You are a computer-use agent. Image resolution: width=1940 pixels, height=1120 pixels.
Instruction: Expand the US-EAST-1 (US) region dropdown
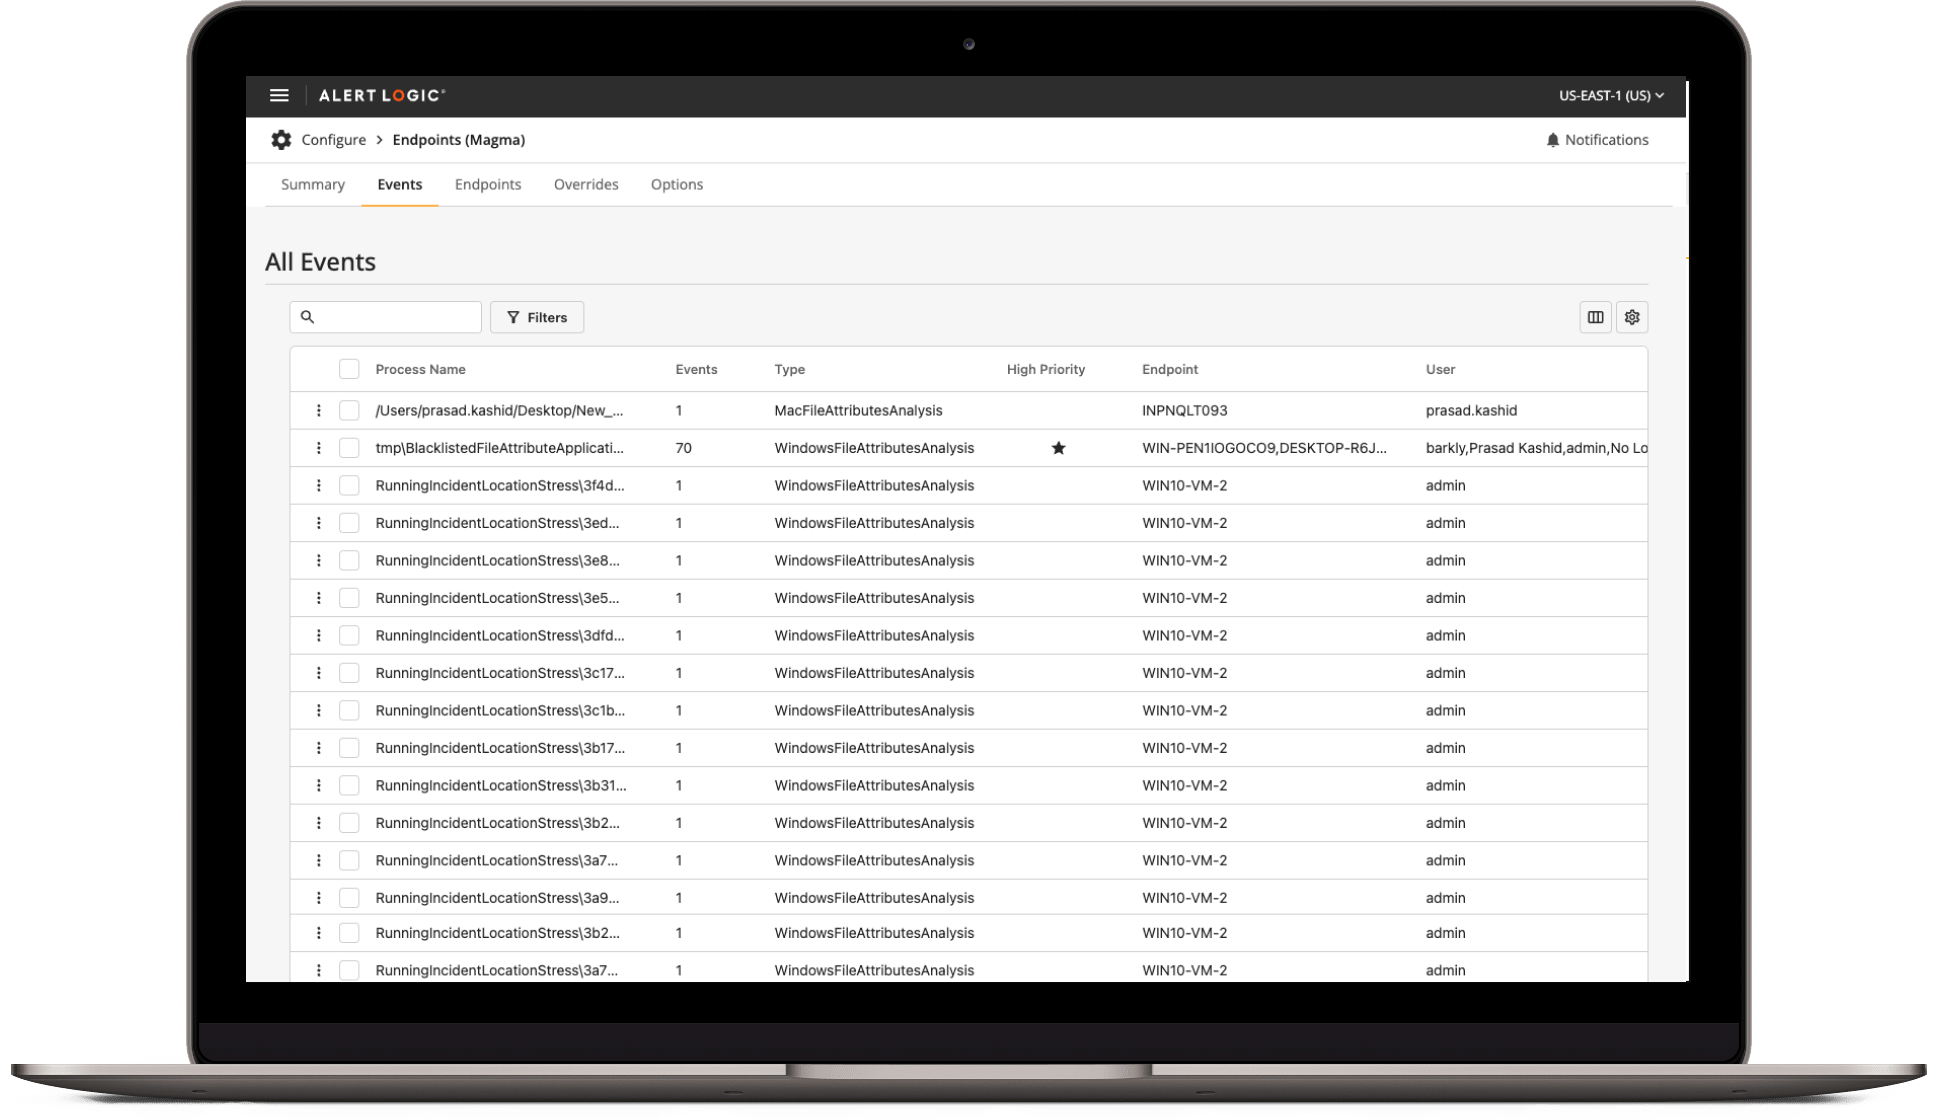click(x=1610, y=96)
